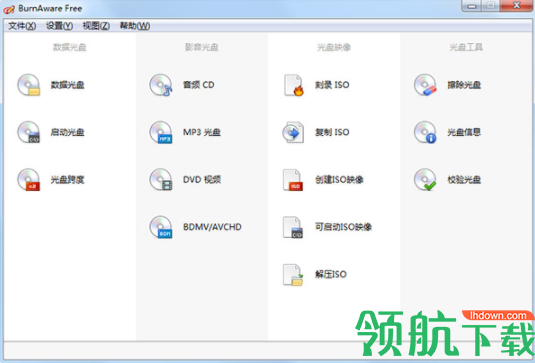Click the 影音光盘 column header
The width and height of the screenshot is (535, 363).
point(202,47)
